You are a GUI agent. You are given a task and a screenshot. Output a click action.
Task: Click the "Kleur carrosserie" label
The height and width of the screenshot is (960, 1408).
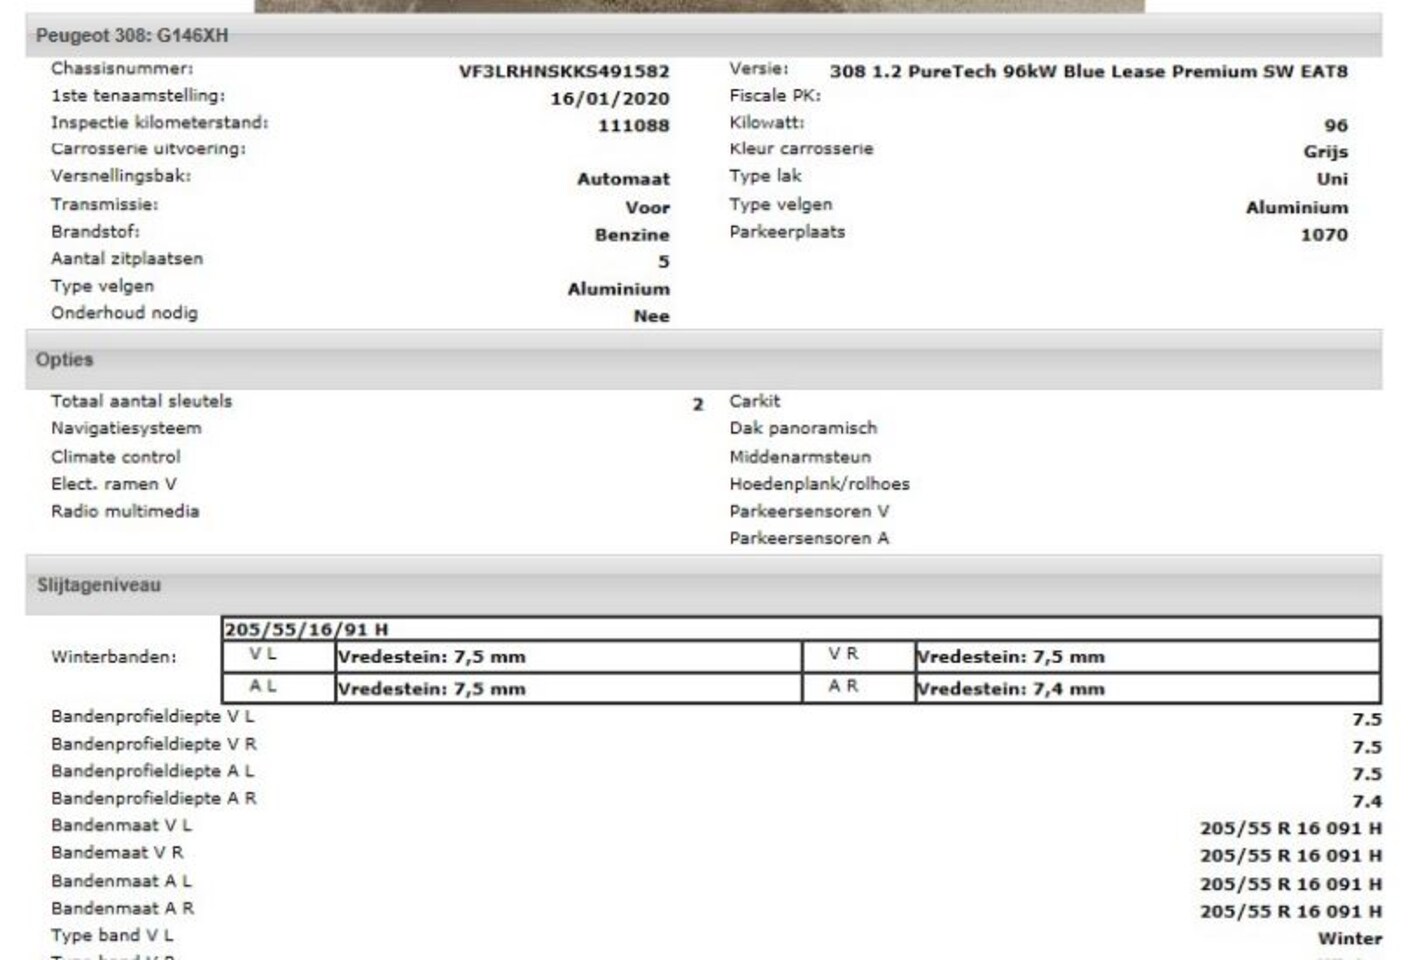click(801, 148)
